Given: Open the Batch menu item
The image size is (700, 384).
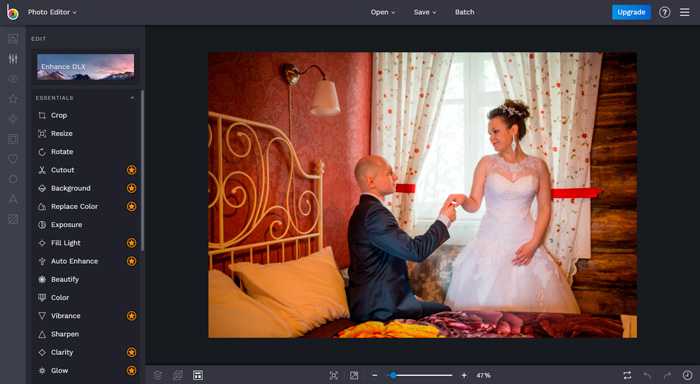Looking at the screenshot, I should tap(464, 12).
